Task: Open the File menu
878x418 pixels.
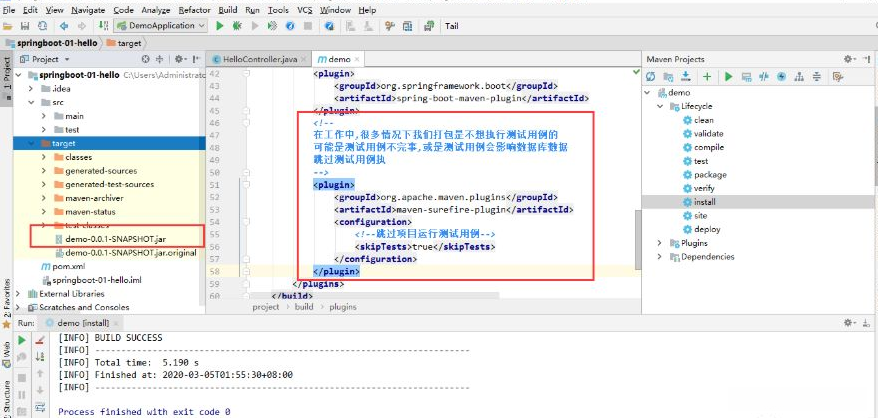Action: click(8, 10)
